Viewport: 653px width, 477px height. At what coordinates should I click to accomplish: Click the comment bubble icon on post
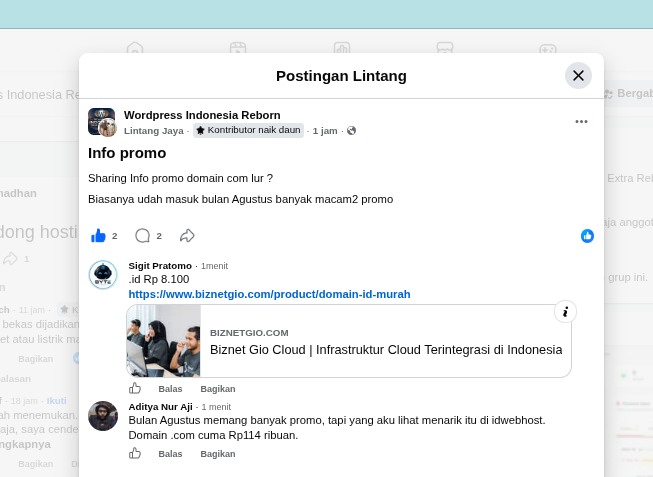142,236
